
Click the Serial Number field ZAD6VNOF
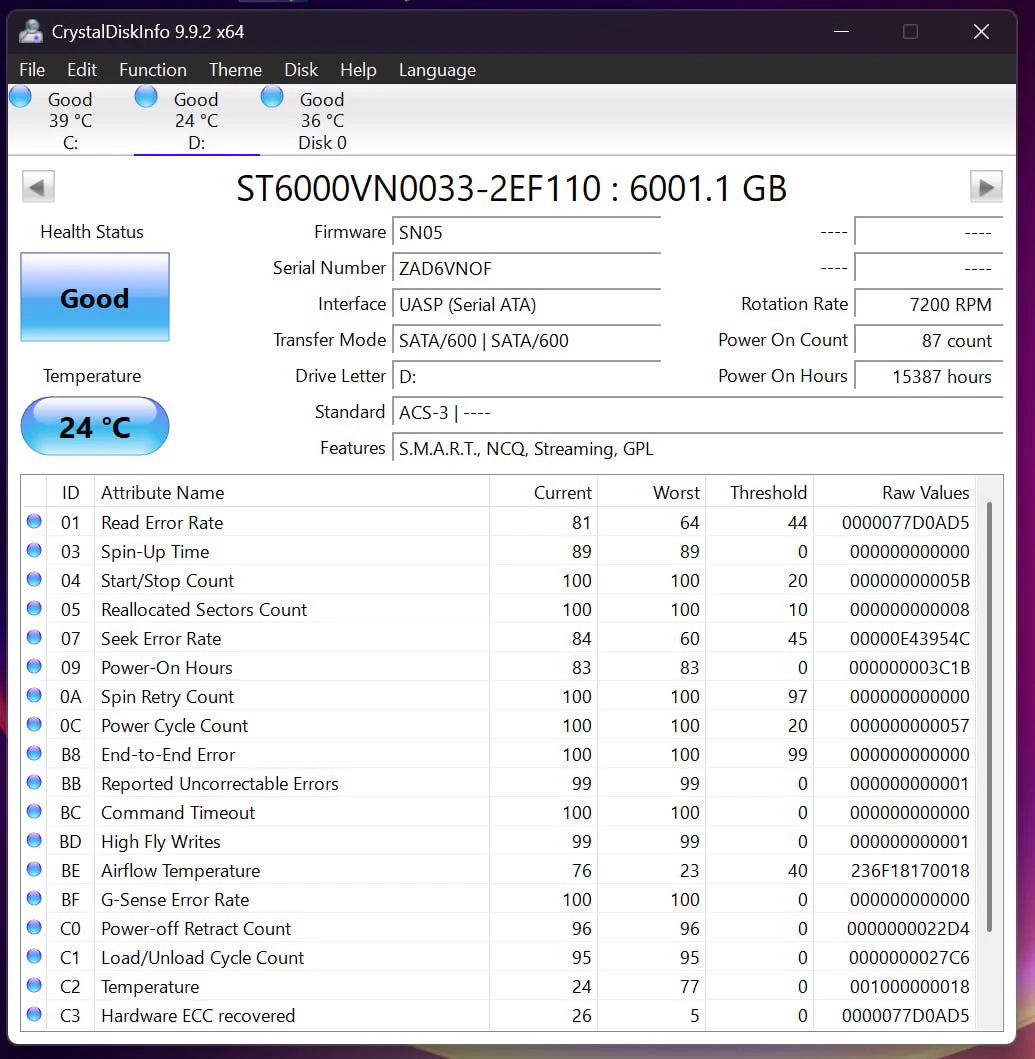pyautogui.click(x=526, y=268)
